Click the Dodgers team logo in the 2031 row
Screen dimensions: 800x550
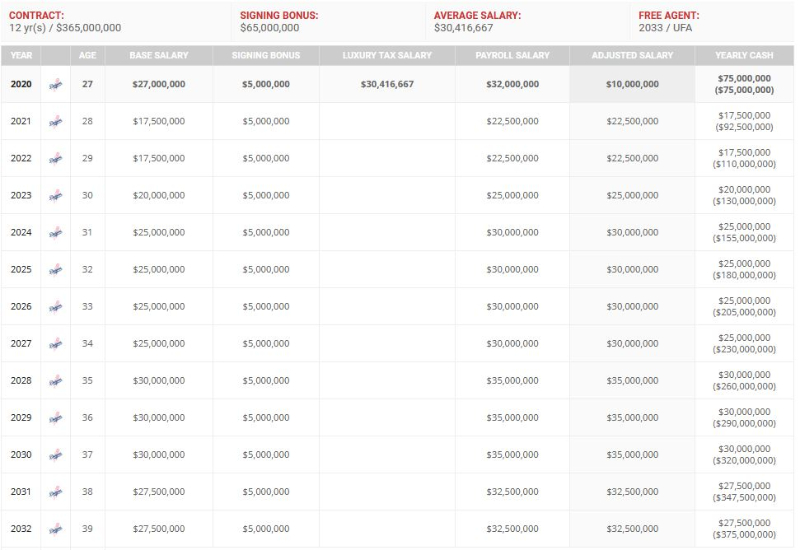(x=56, y=492)
